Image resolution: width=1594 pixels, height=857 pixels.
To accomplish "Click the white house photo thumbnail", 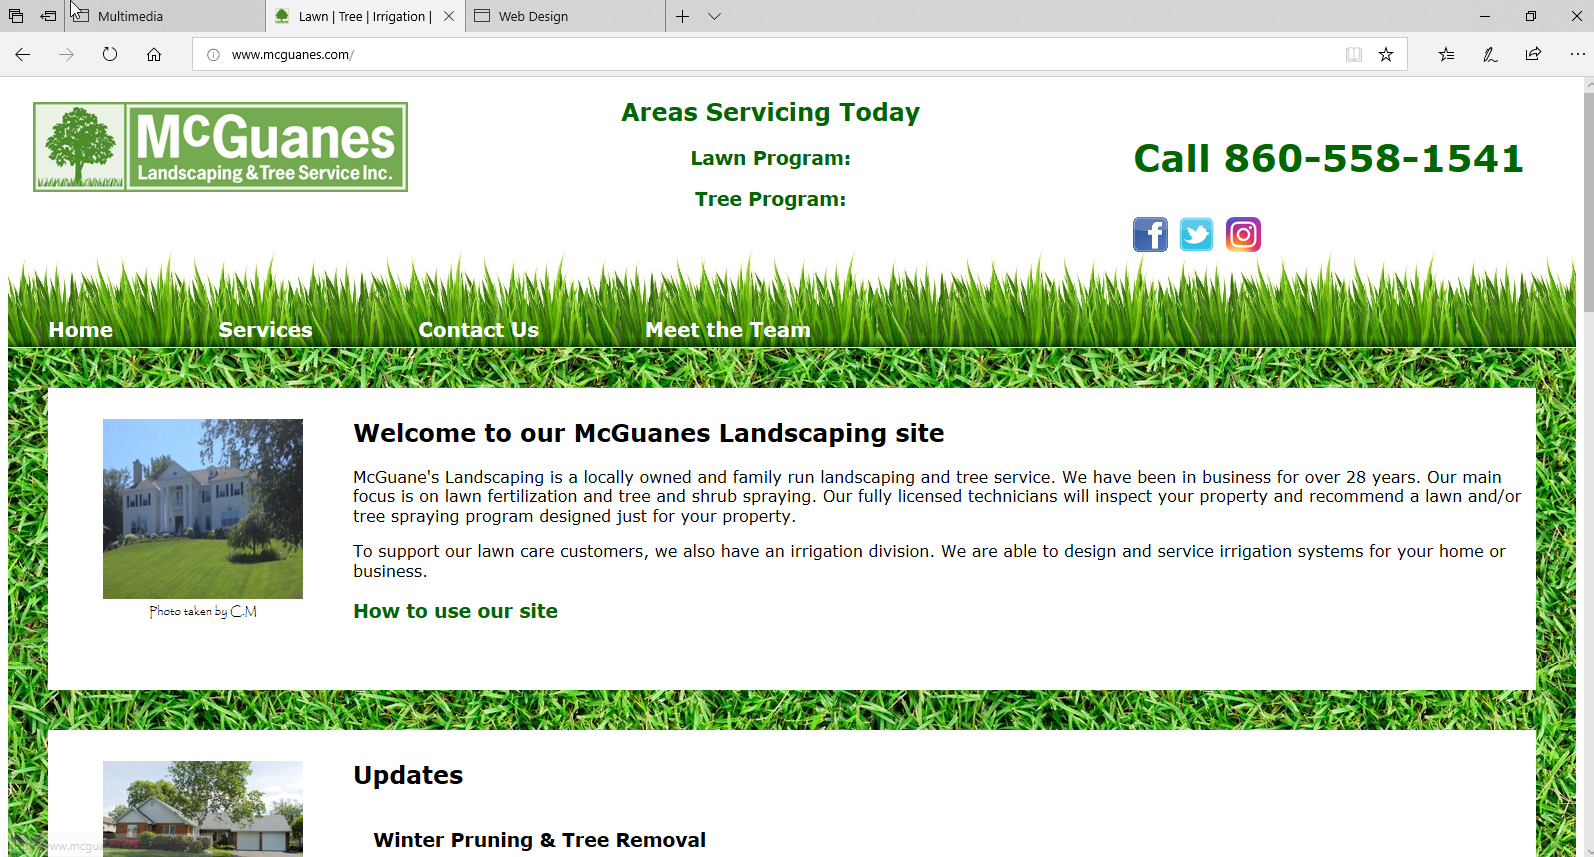I will (203, 509).
